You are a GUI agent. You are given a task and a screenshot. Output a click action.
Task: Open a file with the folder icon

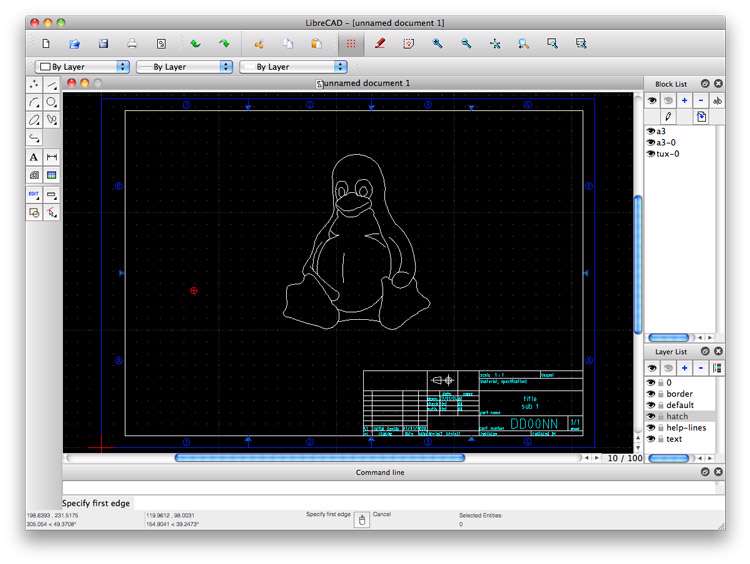[74, 44]
